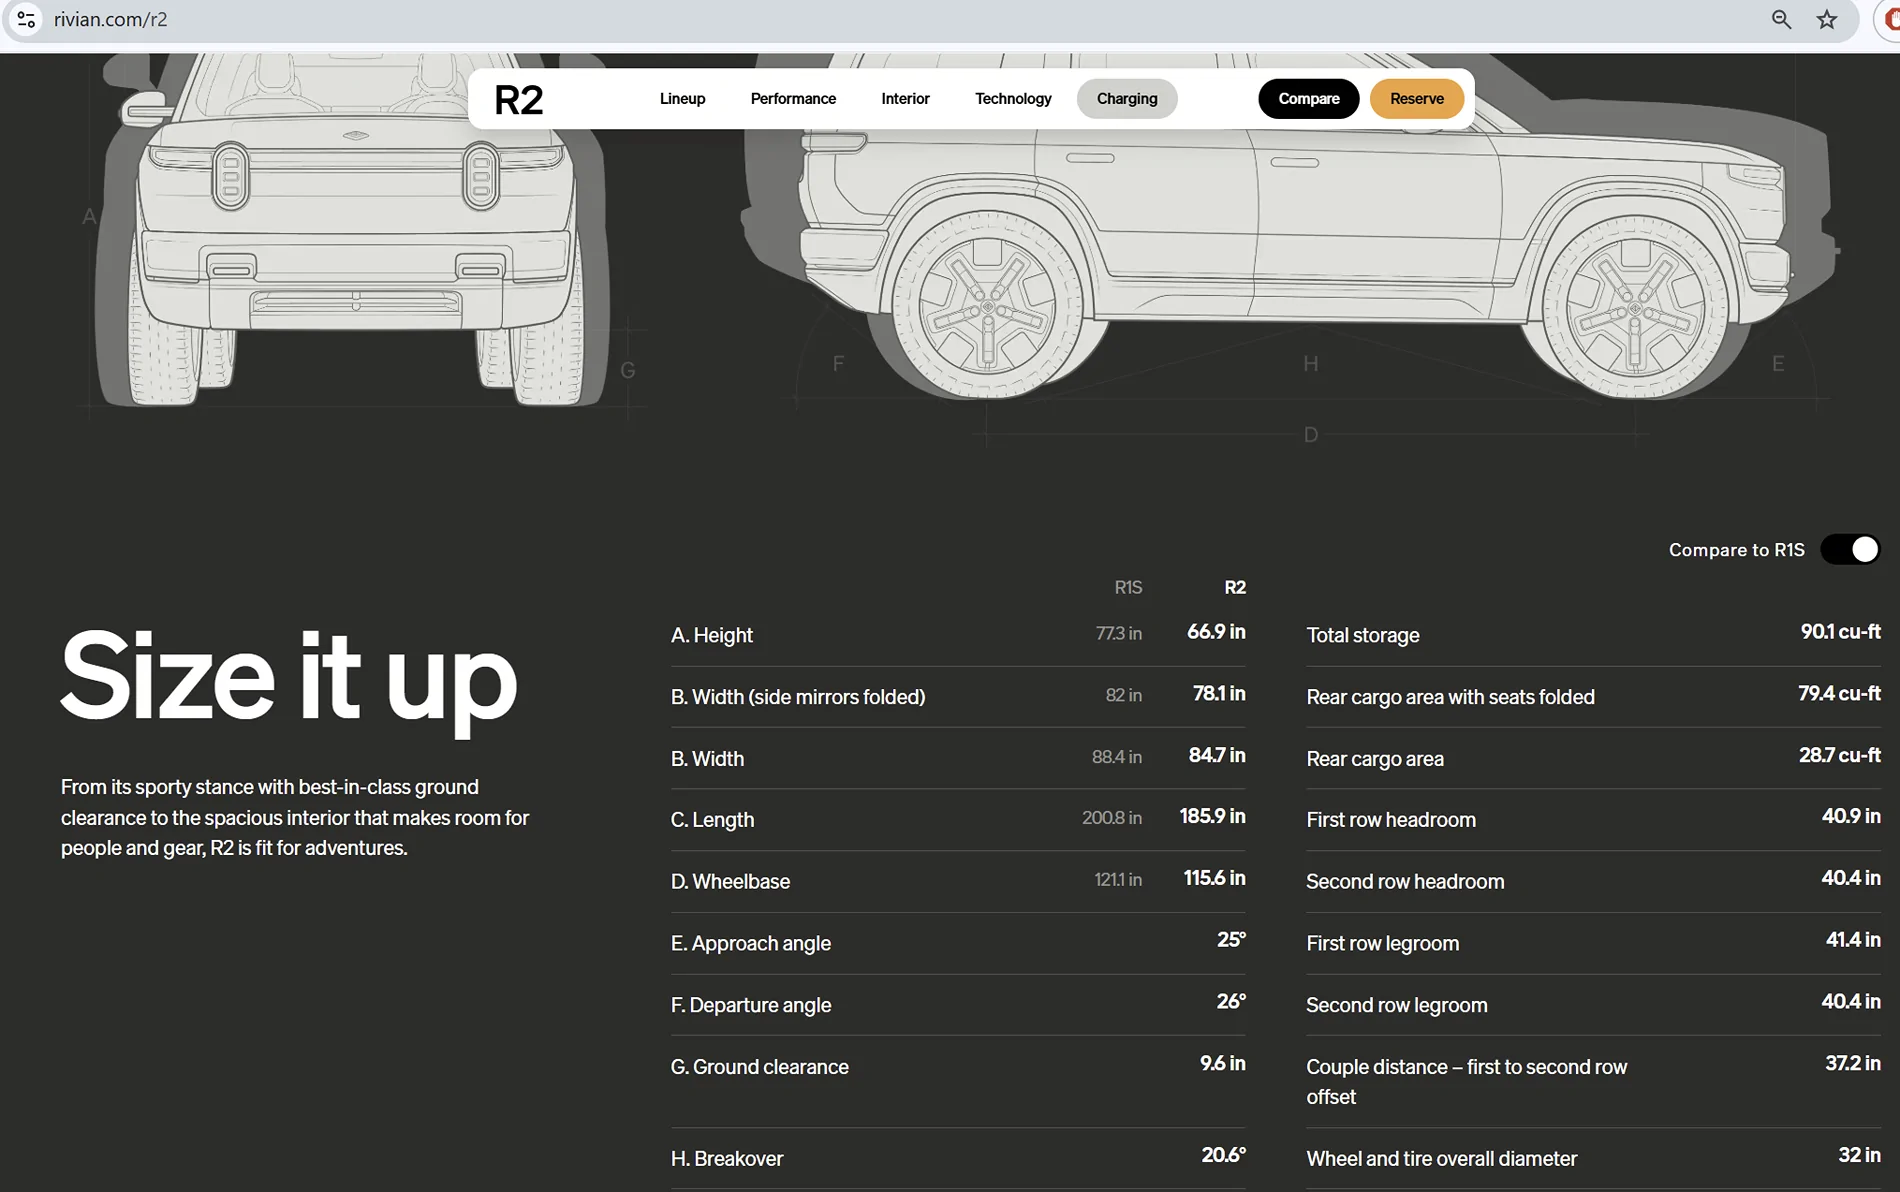Select the 'A. Height' row label
The height and width of the screenshot is (1192, 1900).
[712, 635]
